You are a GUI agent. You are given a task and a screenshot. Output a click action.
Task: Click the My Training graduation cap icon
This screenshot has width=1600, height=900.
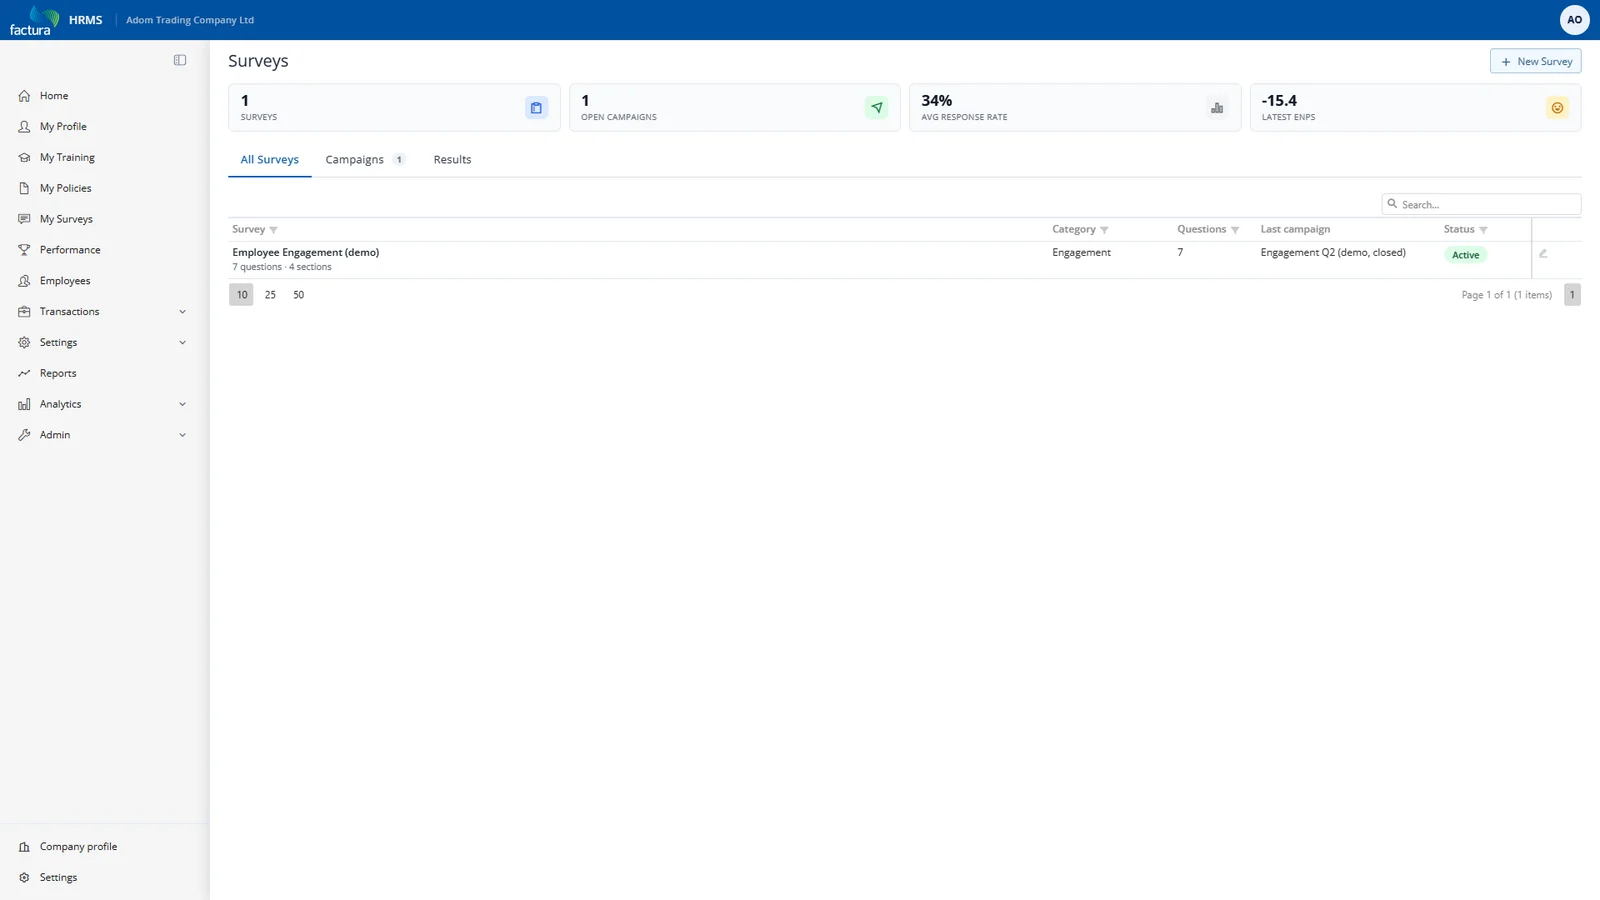(x=24, y=158)
